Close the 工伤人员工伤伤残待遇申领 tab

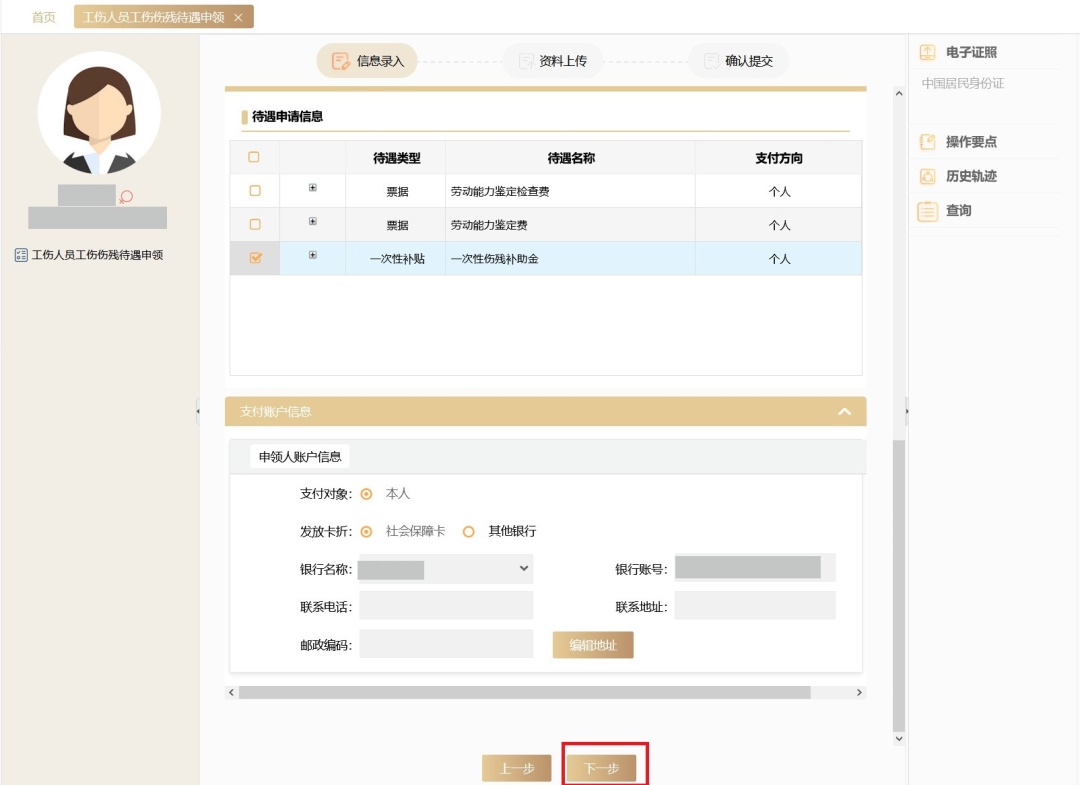pyautogui.click(x=238, y=18)
